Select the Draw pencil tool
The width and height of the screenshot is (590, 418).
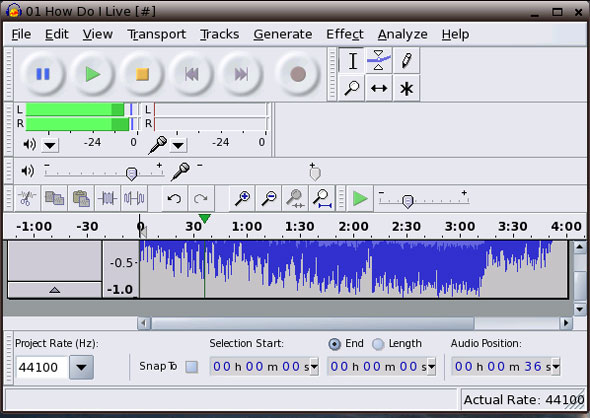(406, 61)
